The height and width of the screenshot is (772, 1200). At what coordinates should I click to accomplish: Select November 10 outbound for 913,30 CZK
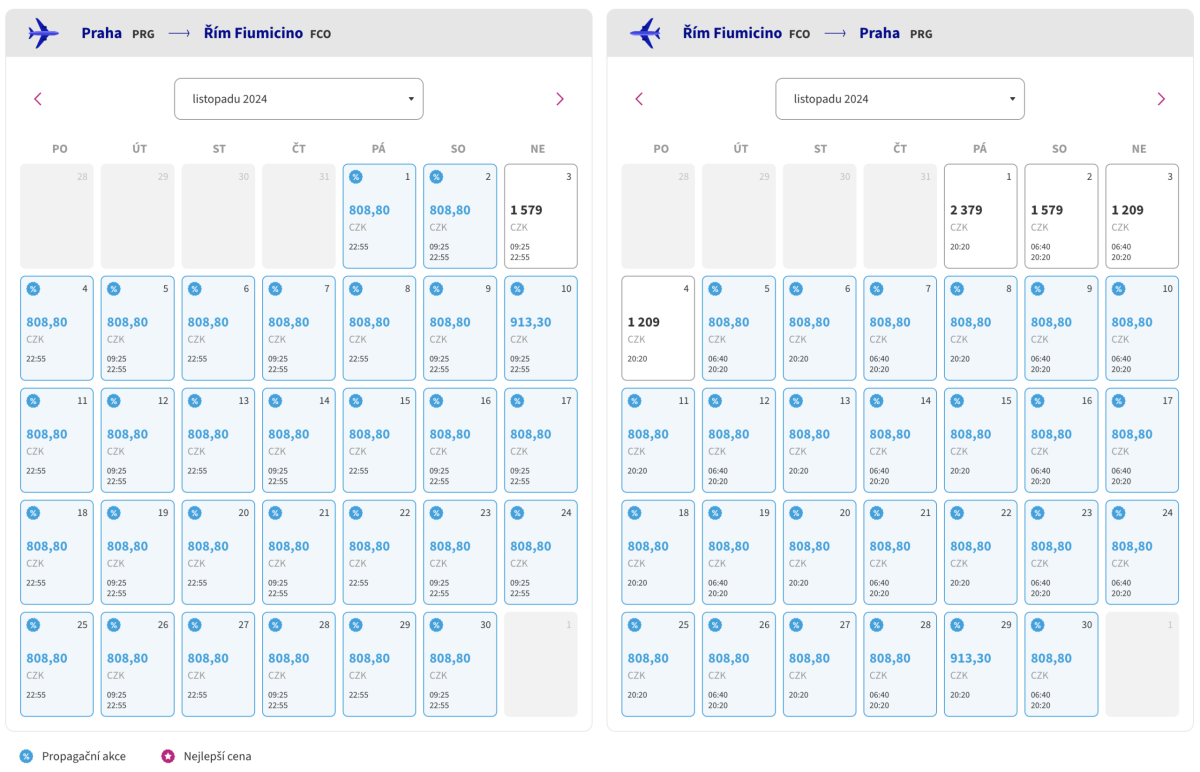click(x=540, y=328)
